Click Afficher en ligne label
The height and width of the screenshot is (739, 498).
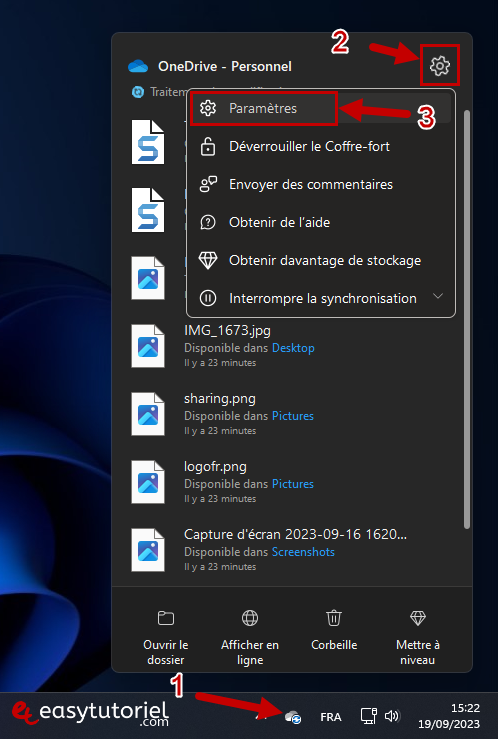pyautogui.click(x=250, y=652)
